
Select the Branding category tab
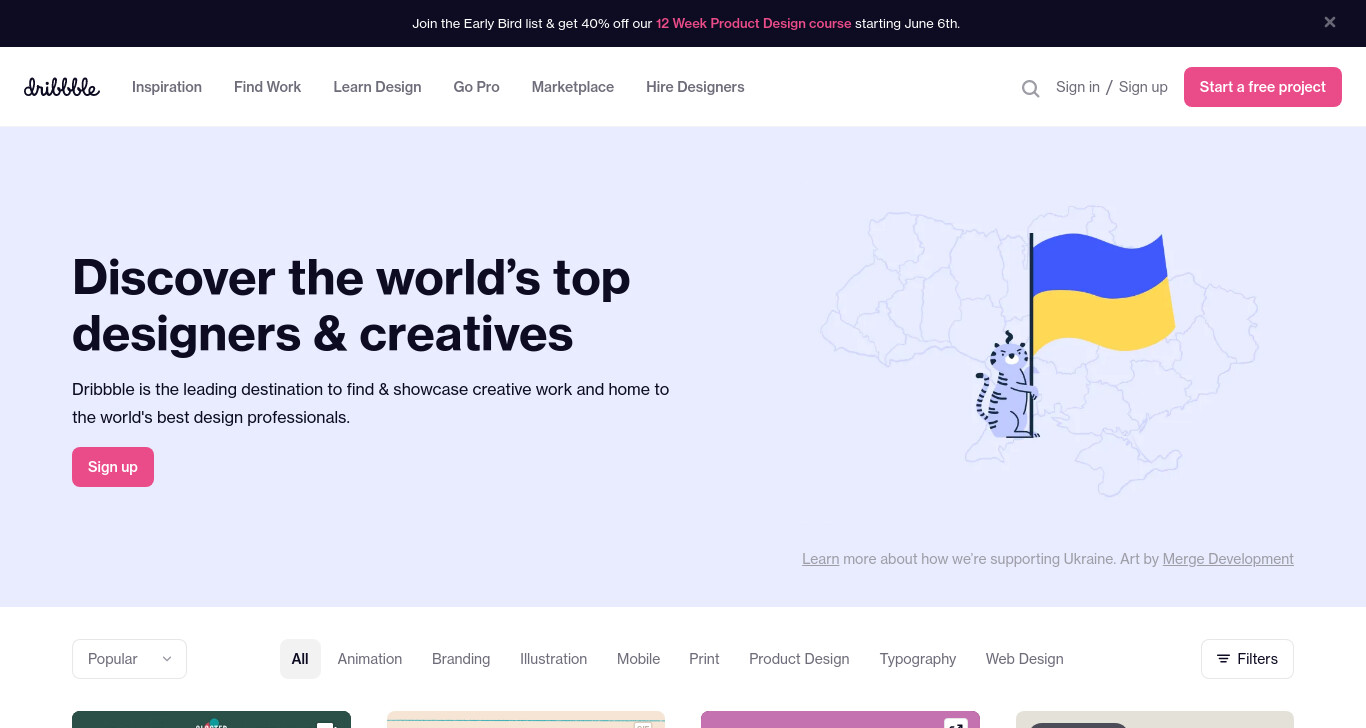(x=461, y=659)
